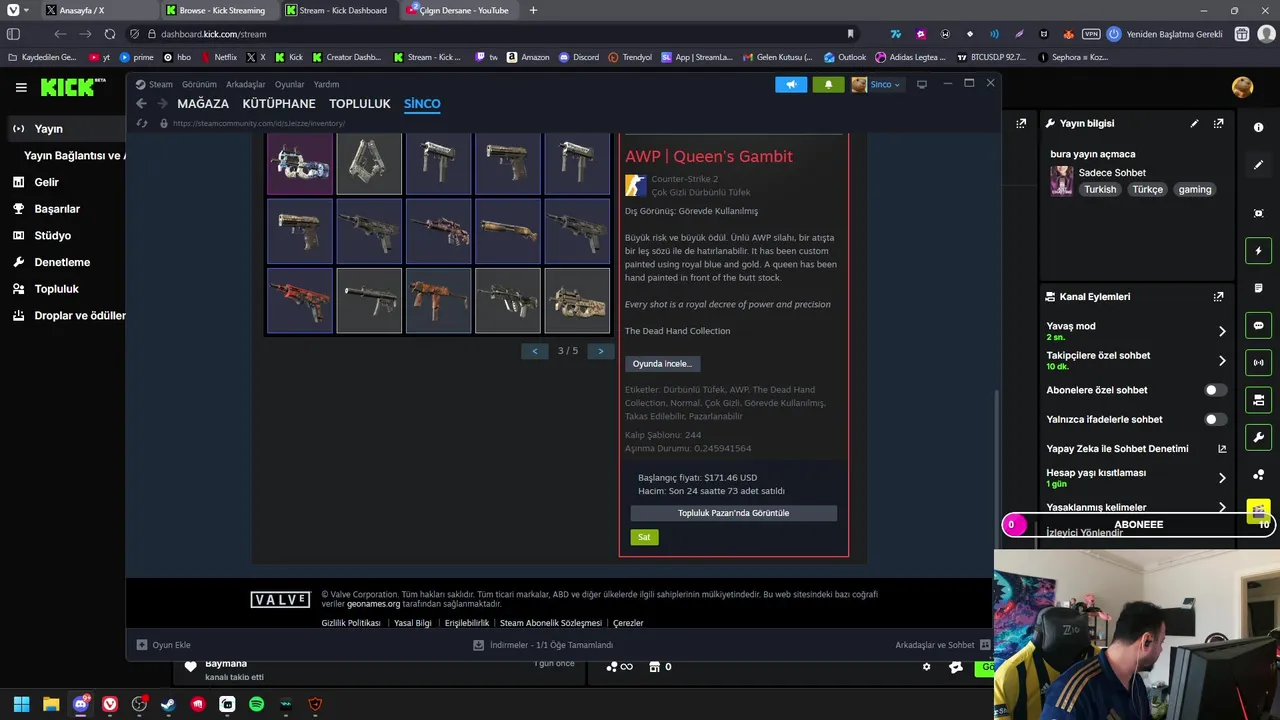Go to previous inventory page
The image size is (1280, 720).
535,351
